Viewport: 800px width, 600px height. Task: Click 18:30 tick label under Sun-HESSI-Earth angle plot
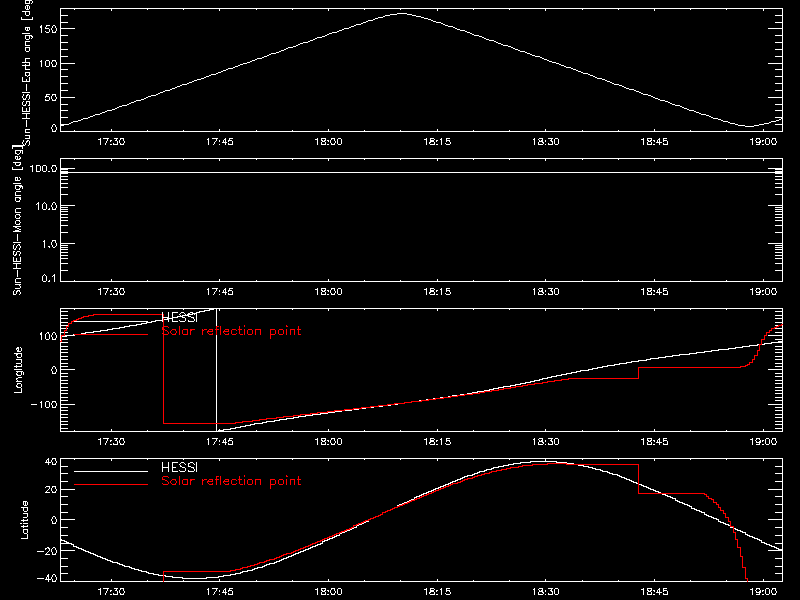(x=545, y=141)
